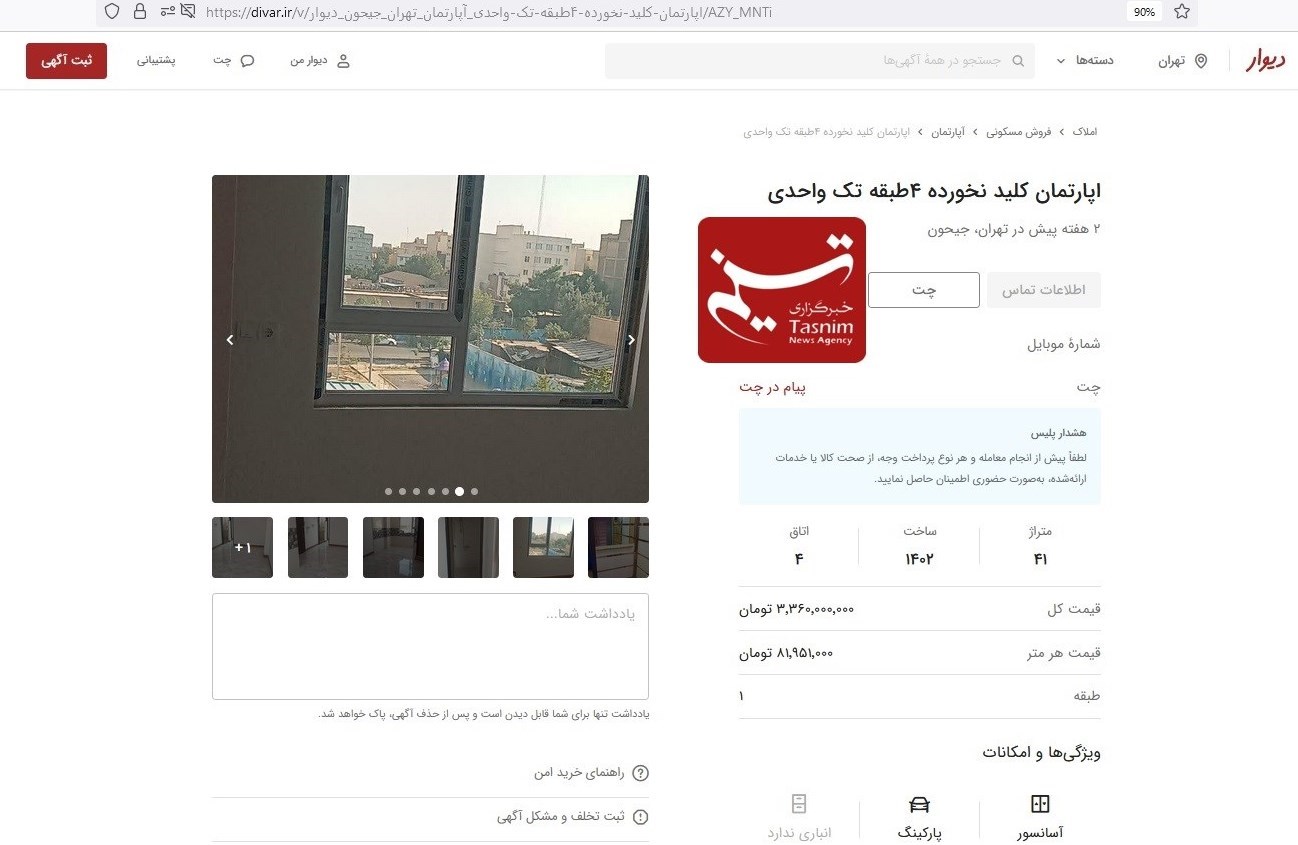Open the دیوار site logo
1298x845 pixels.
[1264, 60]
